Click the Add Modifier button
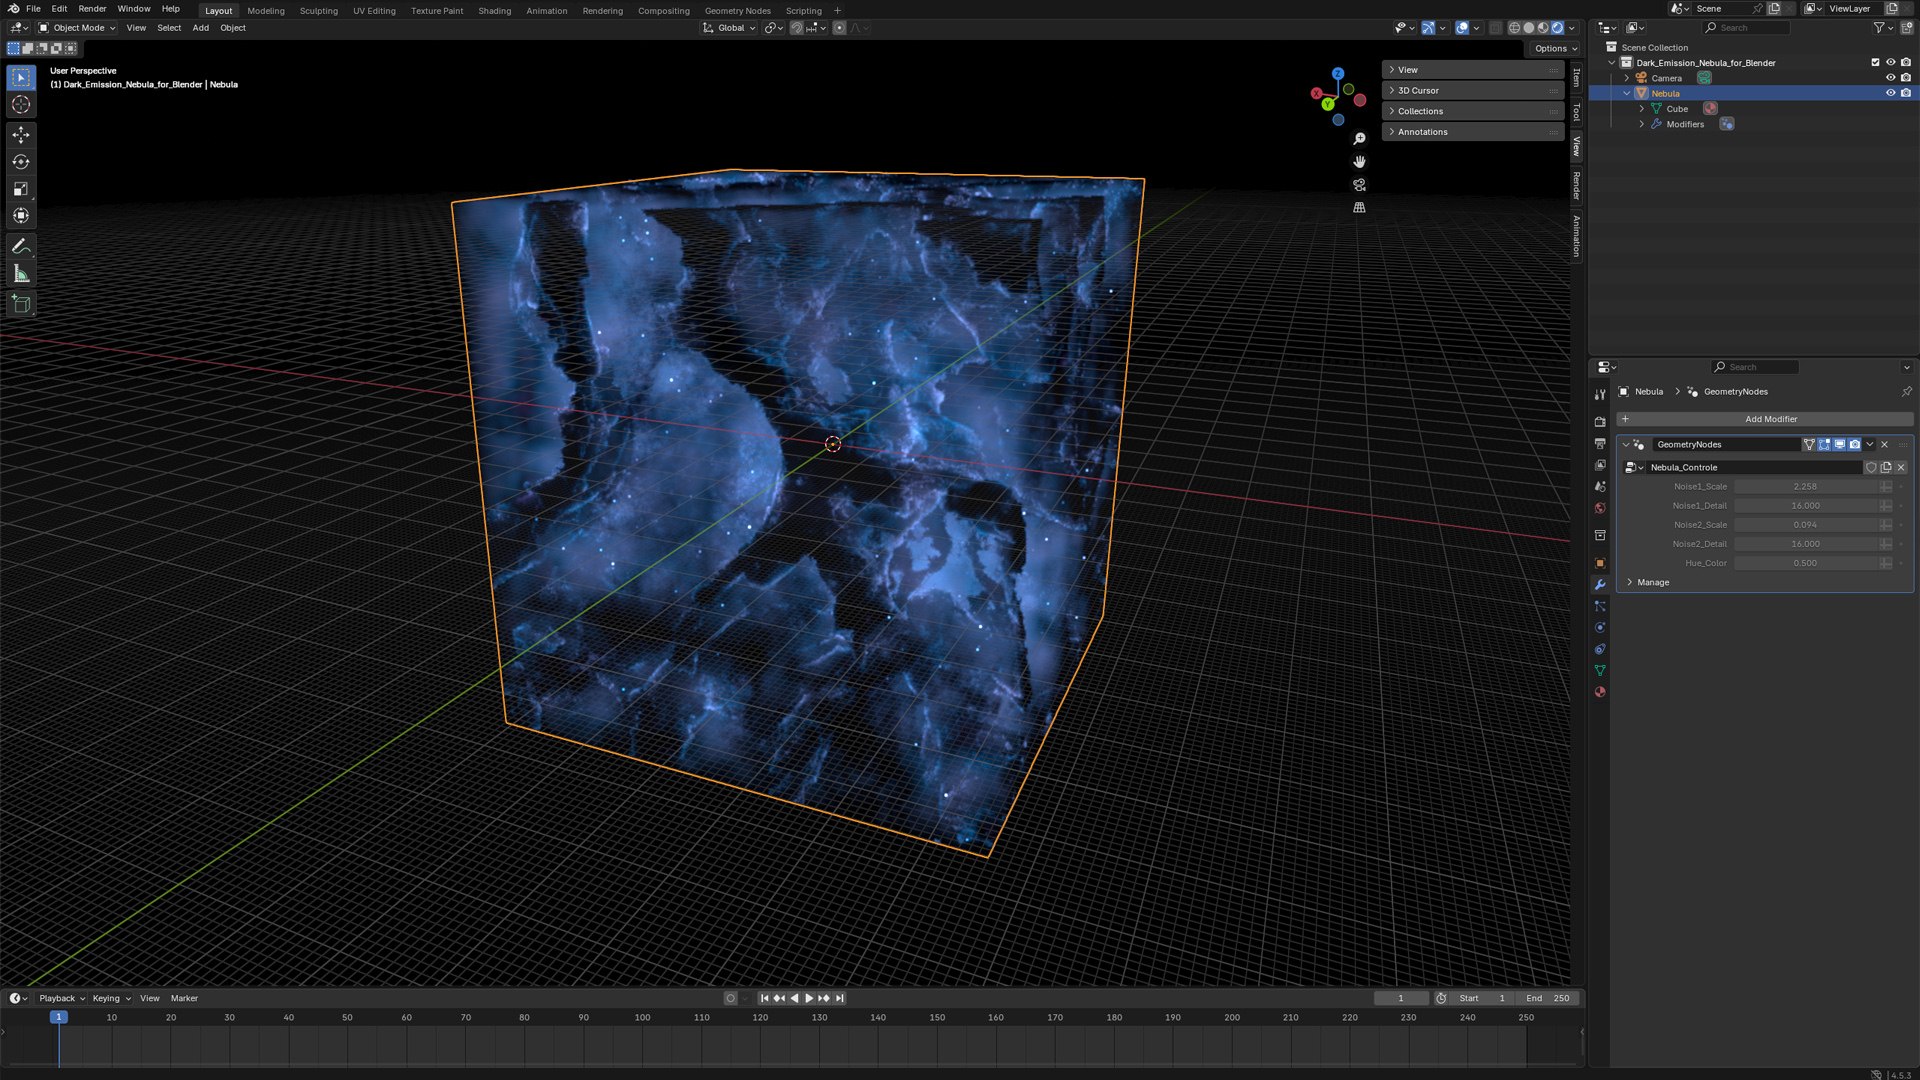Viewport: 1920px width, 1080px height. pyautogui.click(x=1765, y=419)
